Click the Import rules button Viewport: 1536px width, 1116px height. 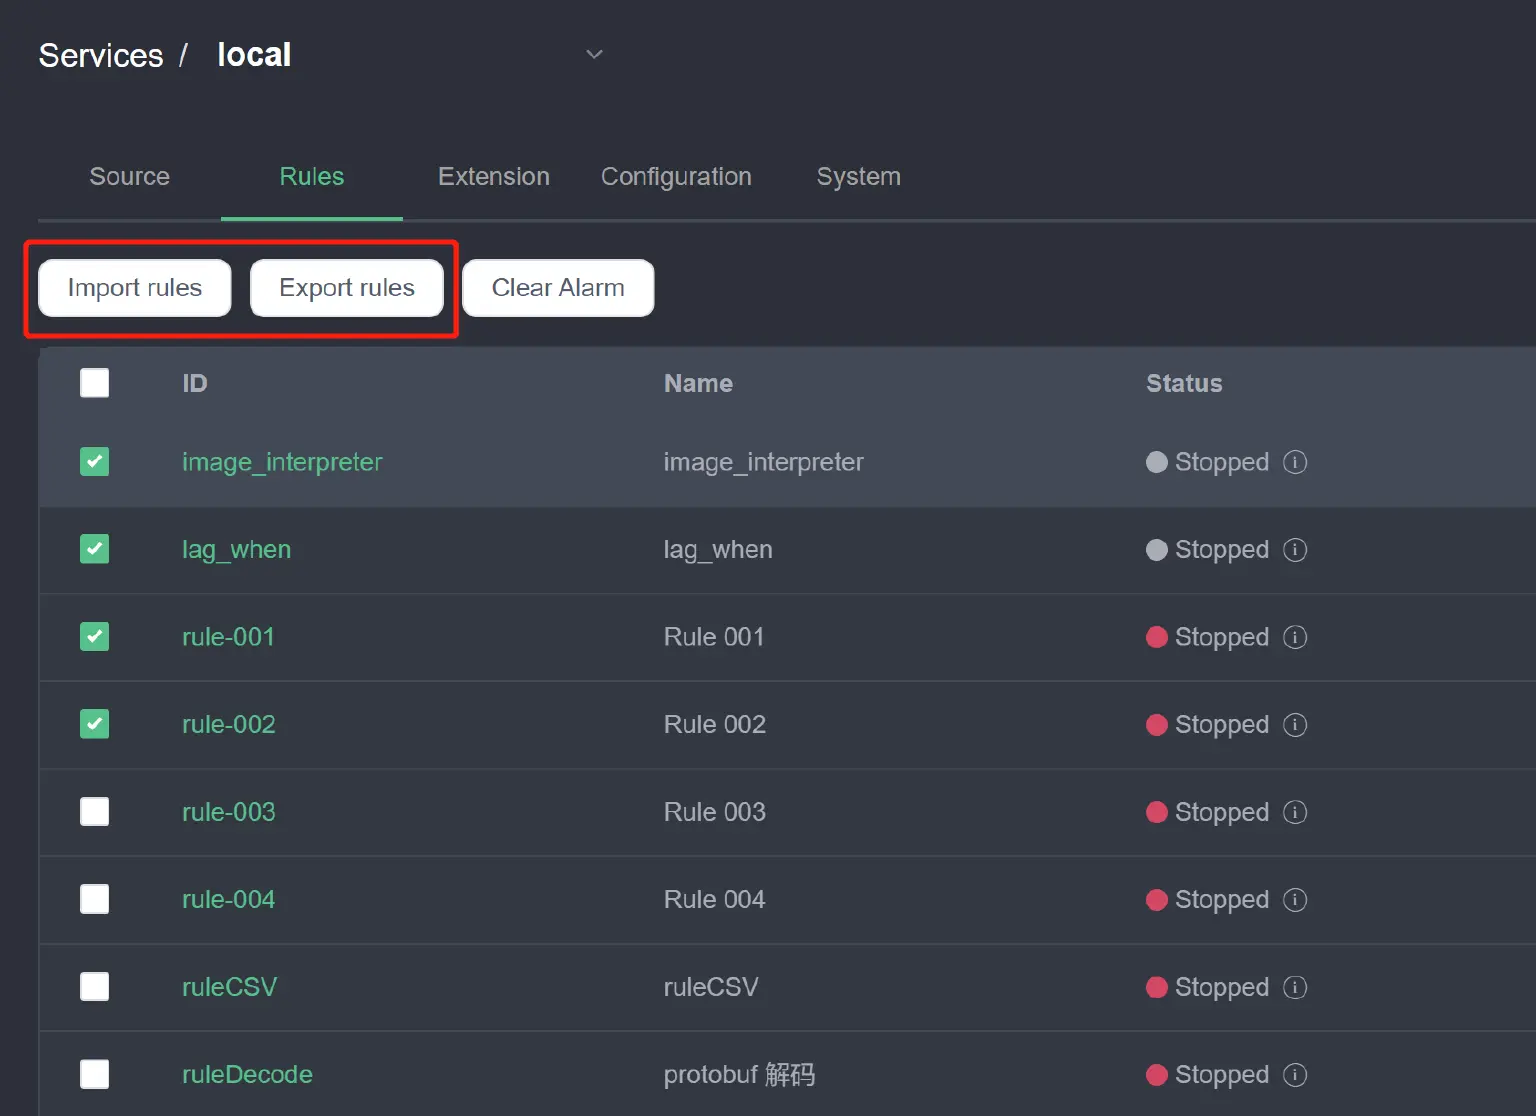click(x=135, y=288)
